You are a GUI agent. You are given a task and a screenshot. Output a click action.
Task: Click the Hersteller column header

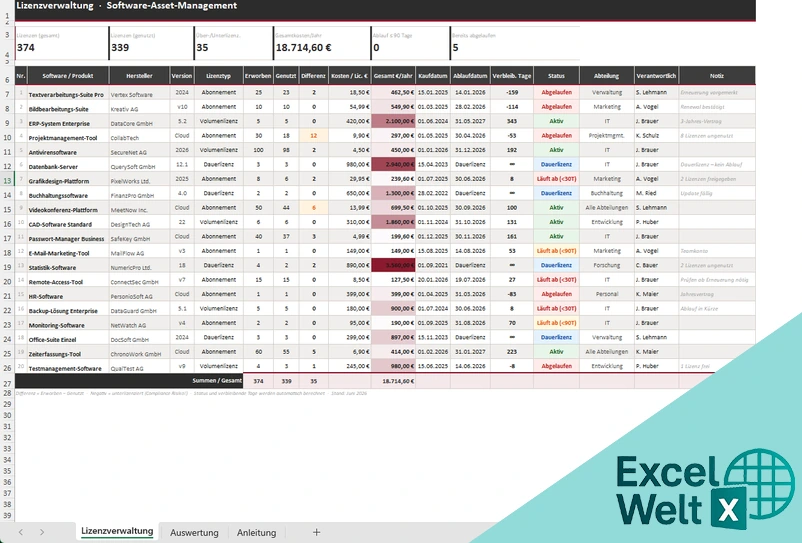click(x=139, y=76)
